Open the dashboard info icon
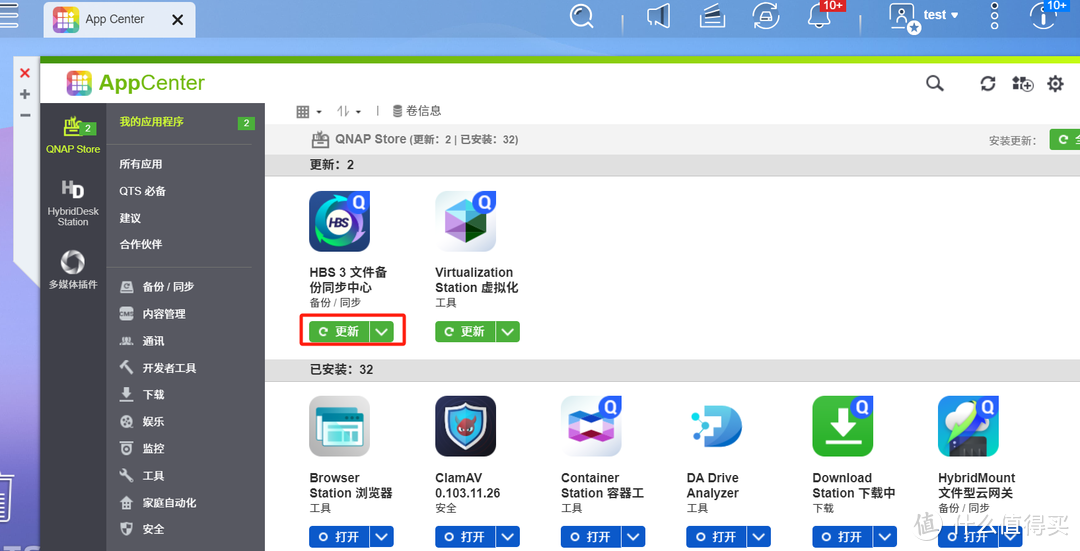This screenshot has width=1080, height=551. pyautogui.click(x=1043, y=15)
